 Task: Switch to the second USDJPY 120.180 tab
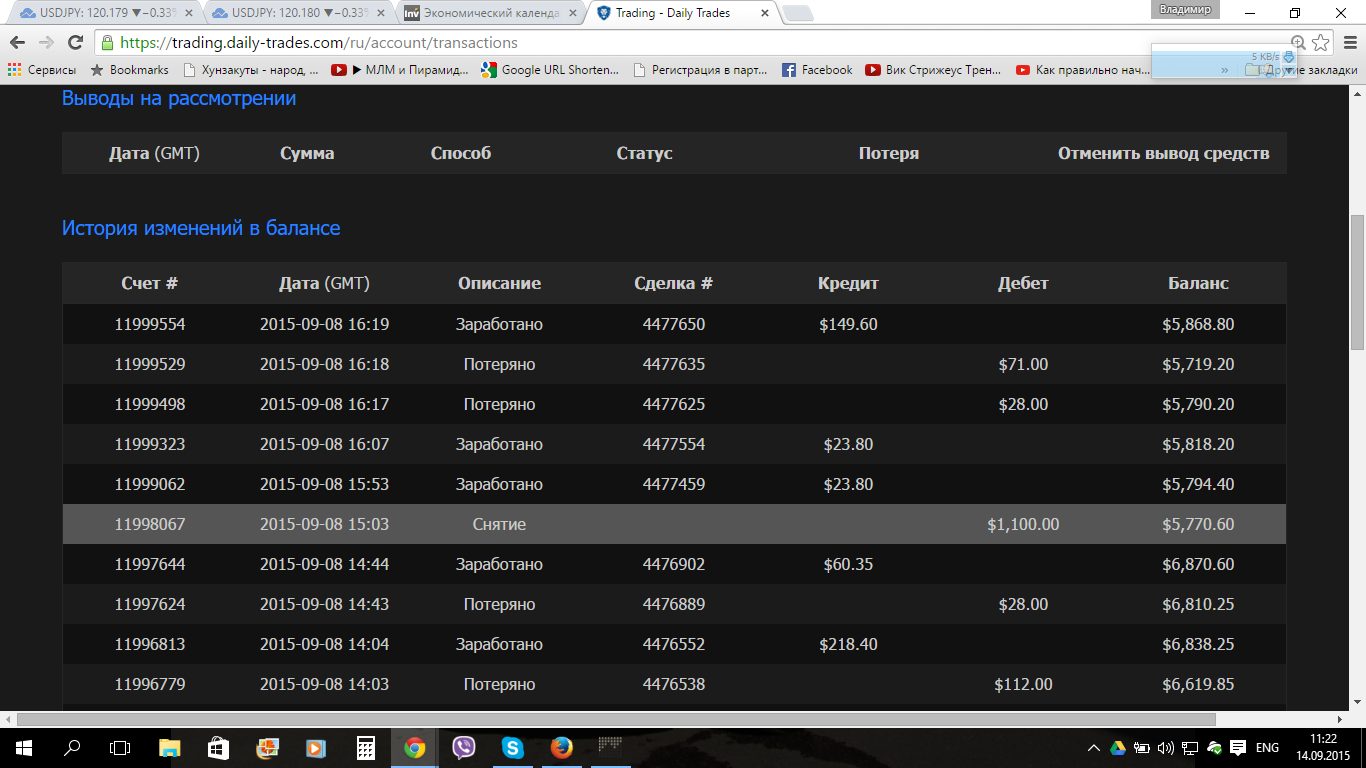[297, 13]
